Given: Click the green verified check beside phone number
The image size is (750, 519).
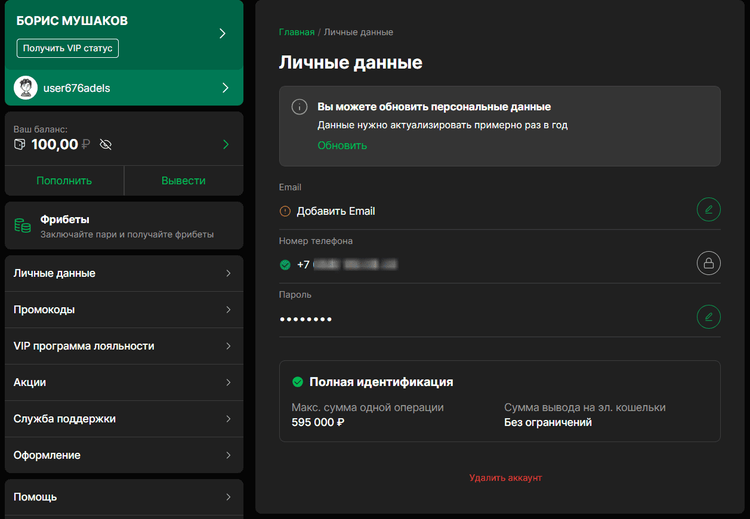Looking at the screenshot, I should tap(285, 265).
